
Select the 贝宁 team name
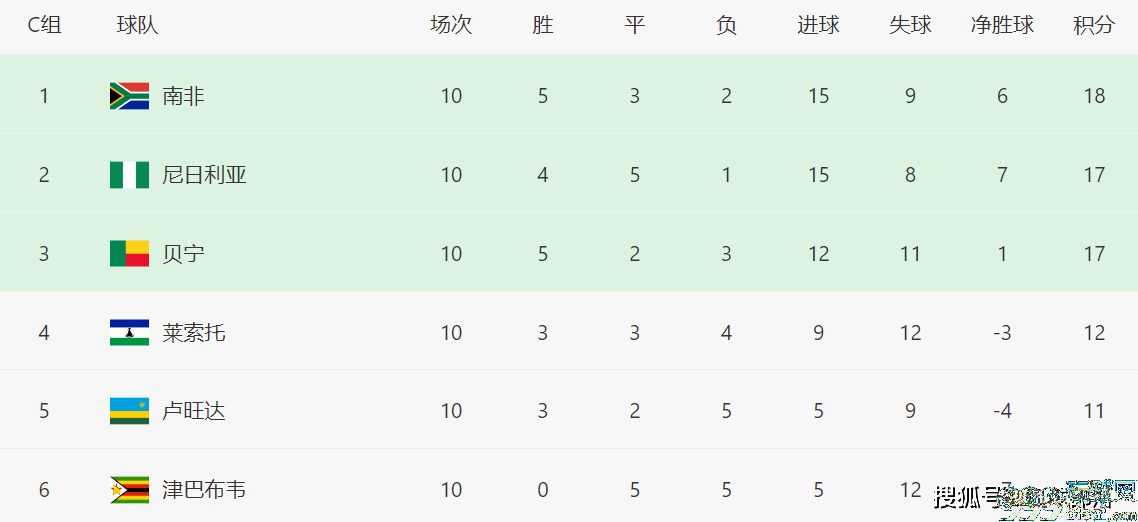pos(183,254)
